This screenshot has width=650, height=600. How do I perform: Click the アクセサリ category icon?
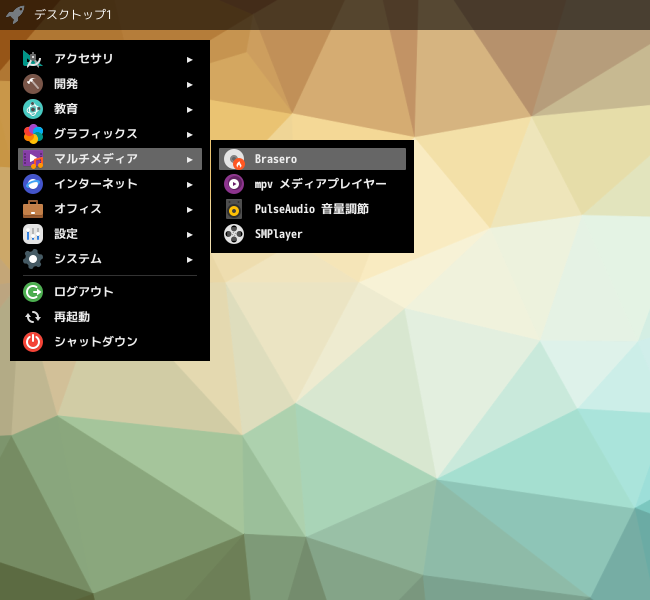[x=33, y=59]
